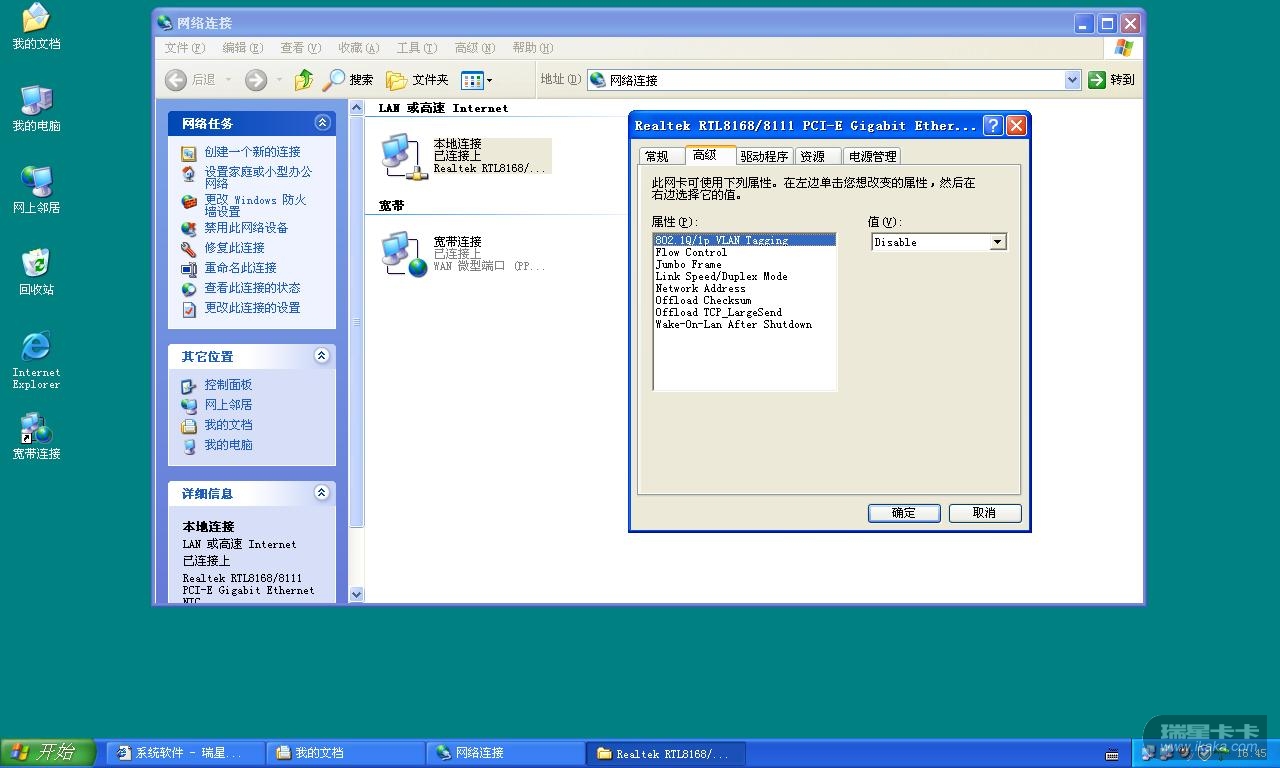1280x768 pixels.
Task: Open the 文件 menu
Action: [185, 48]
